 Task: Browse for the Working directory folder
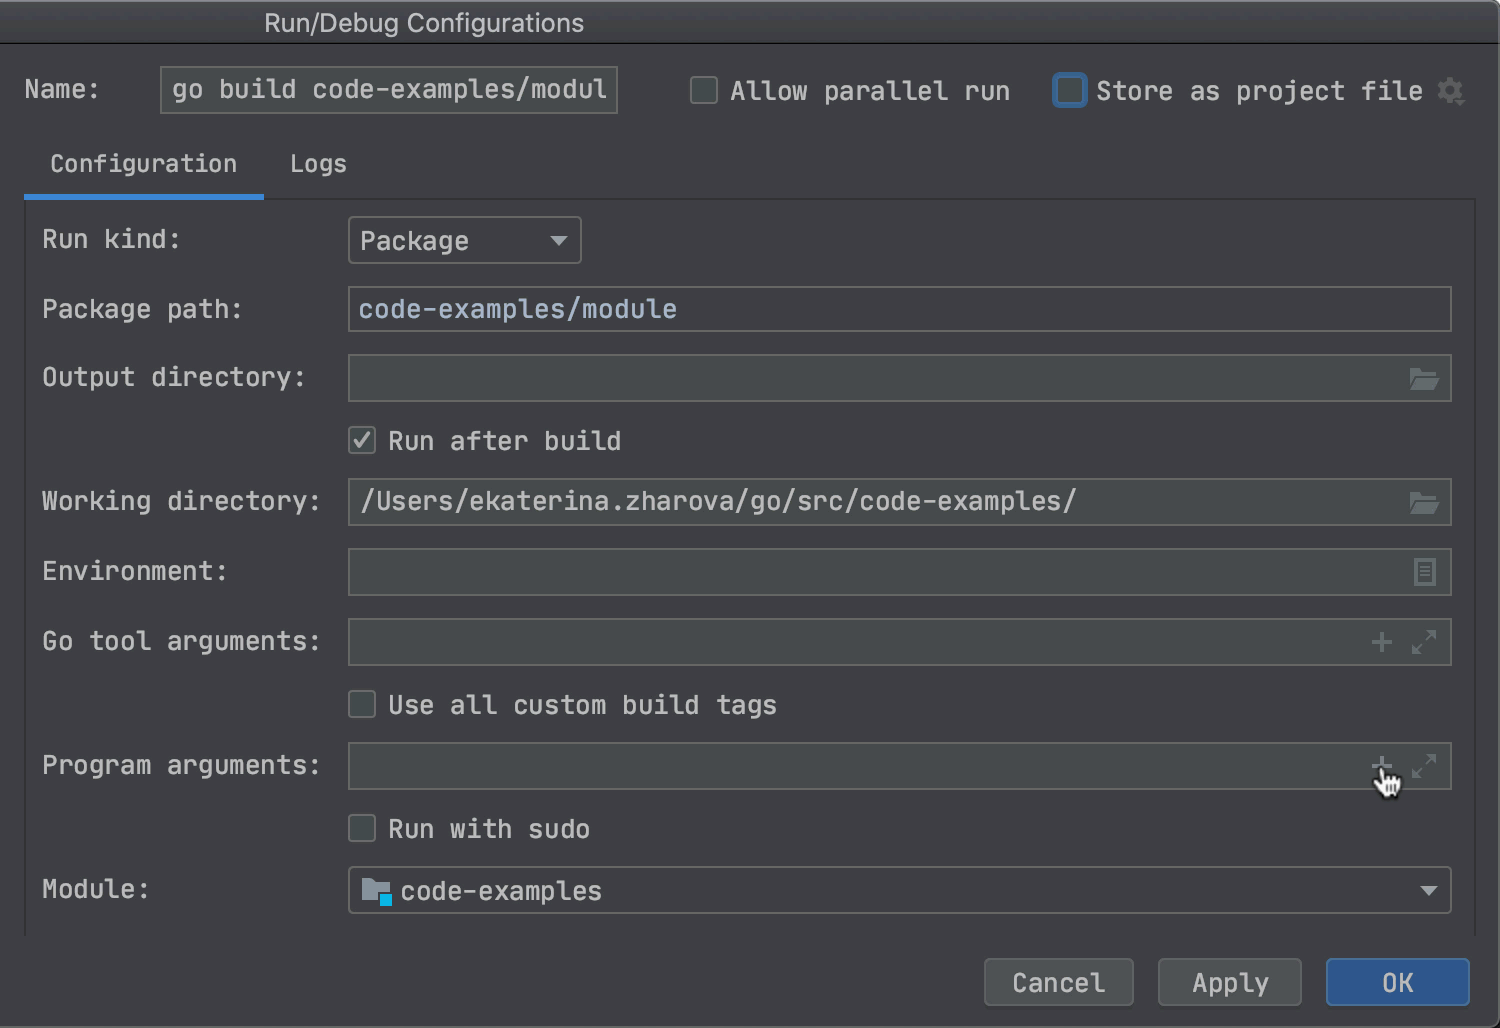pos(1424,502)
